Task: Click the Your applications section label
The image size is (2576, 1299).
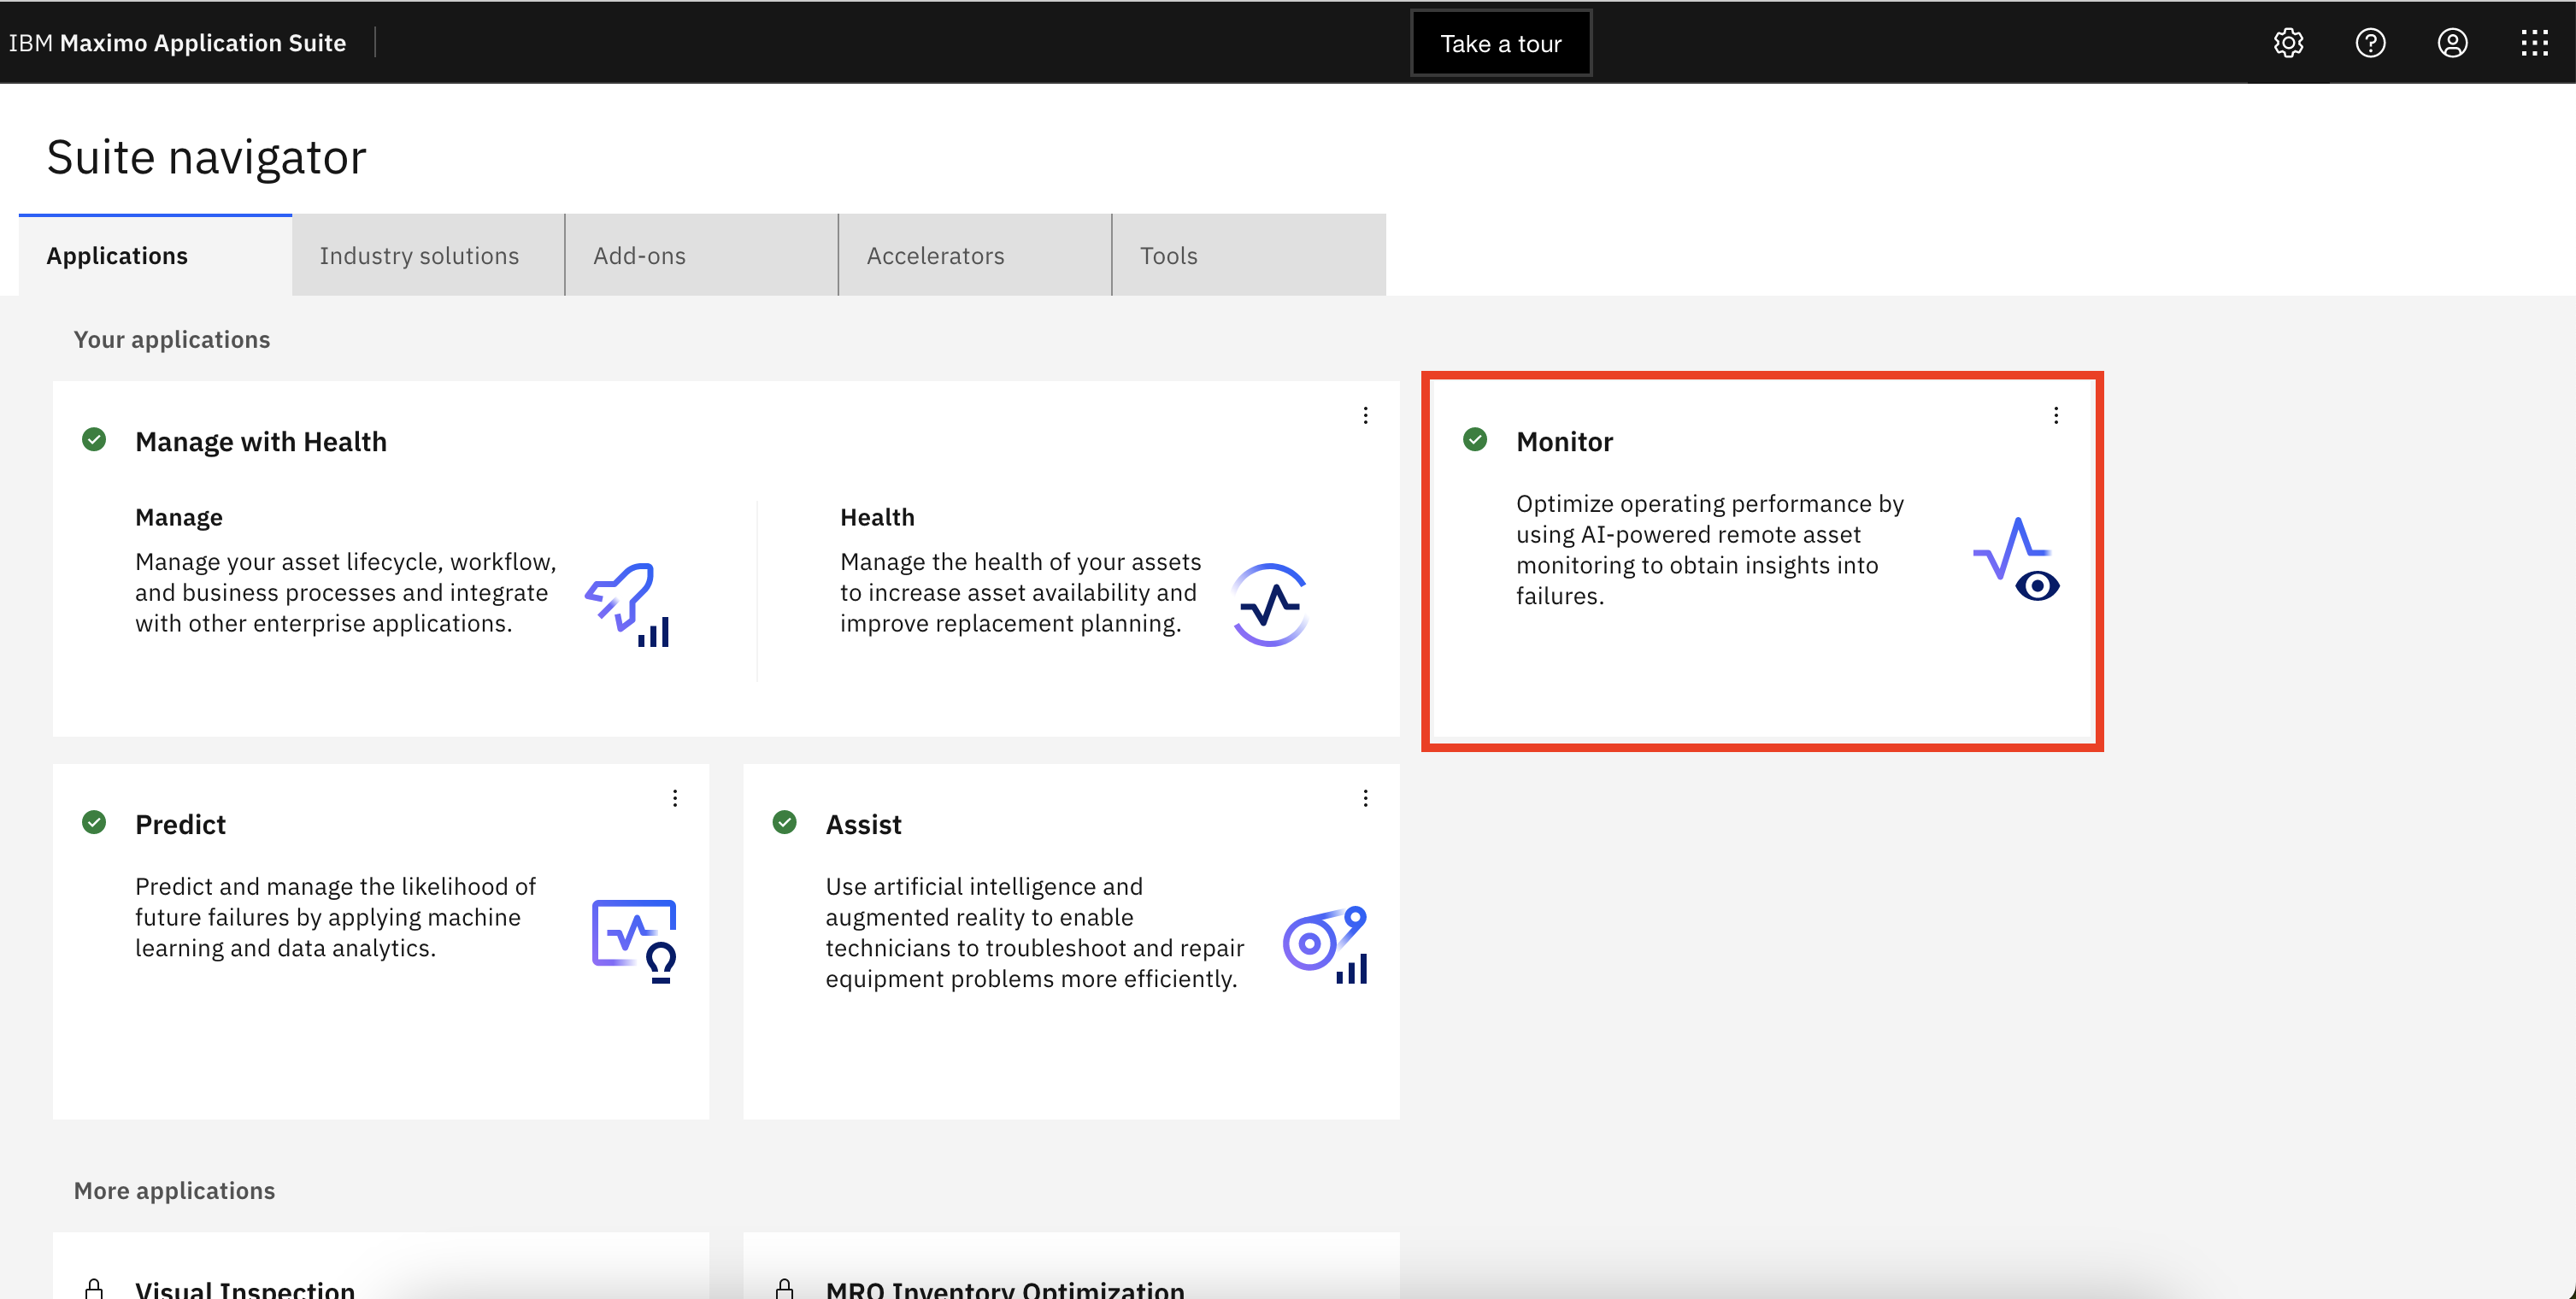Action: click(x=172, y=340)
